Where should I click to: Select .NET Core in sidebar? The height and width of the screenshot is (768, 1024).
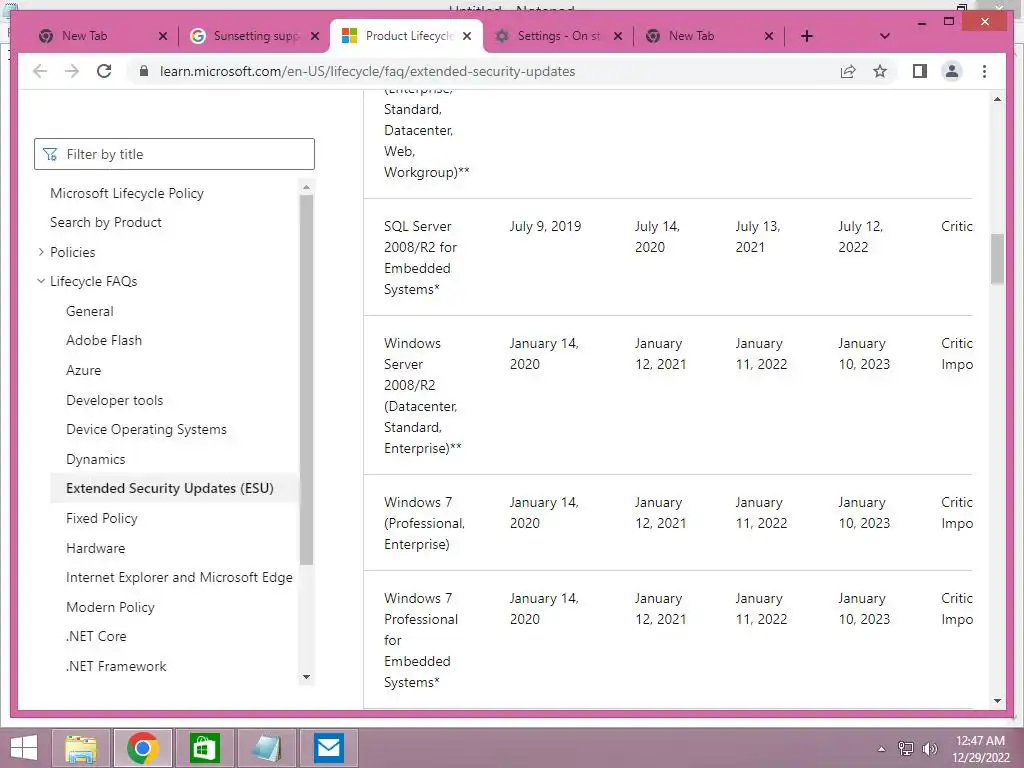pyautogui.click(x=96, y=636)
